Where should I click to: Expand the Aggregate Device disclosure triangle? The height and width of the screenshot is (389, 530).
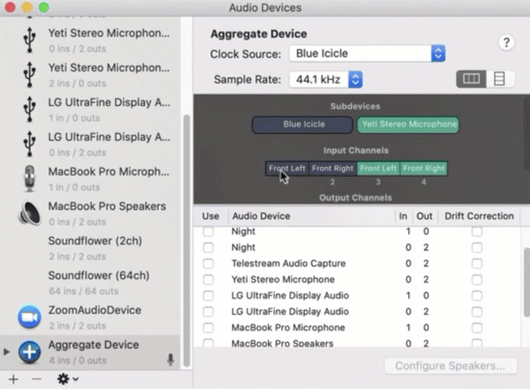pyautogui.click(x=6, y=352)
